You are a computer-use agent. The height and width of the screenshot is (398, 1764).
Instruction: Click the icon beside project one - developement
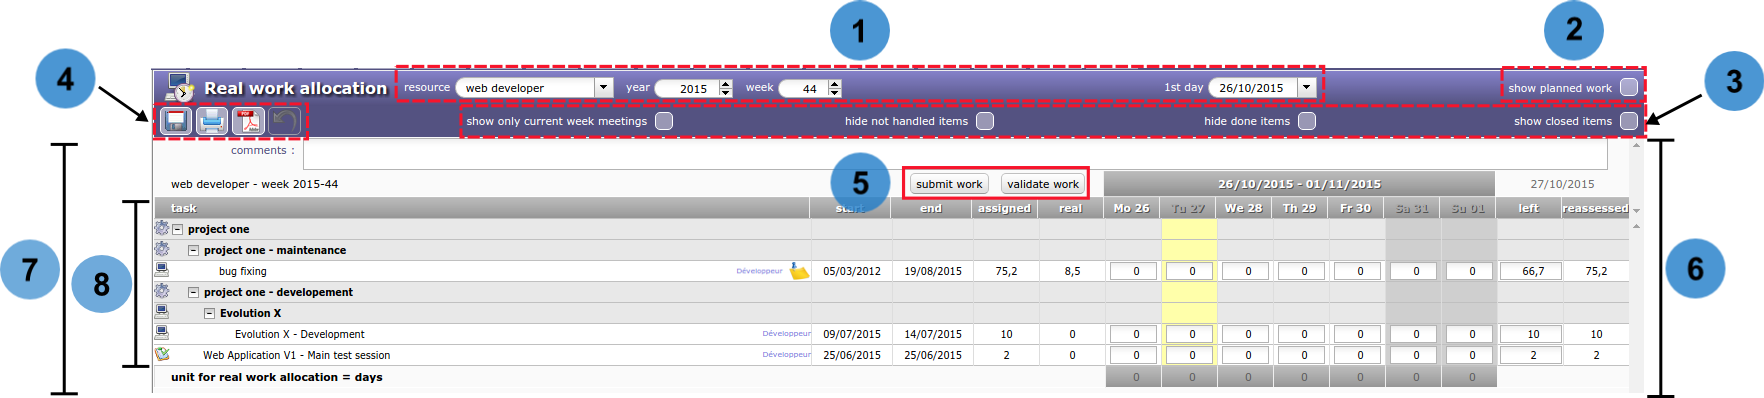[x=161, y=291]
